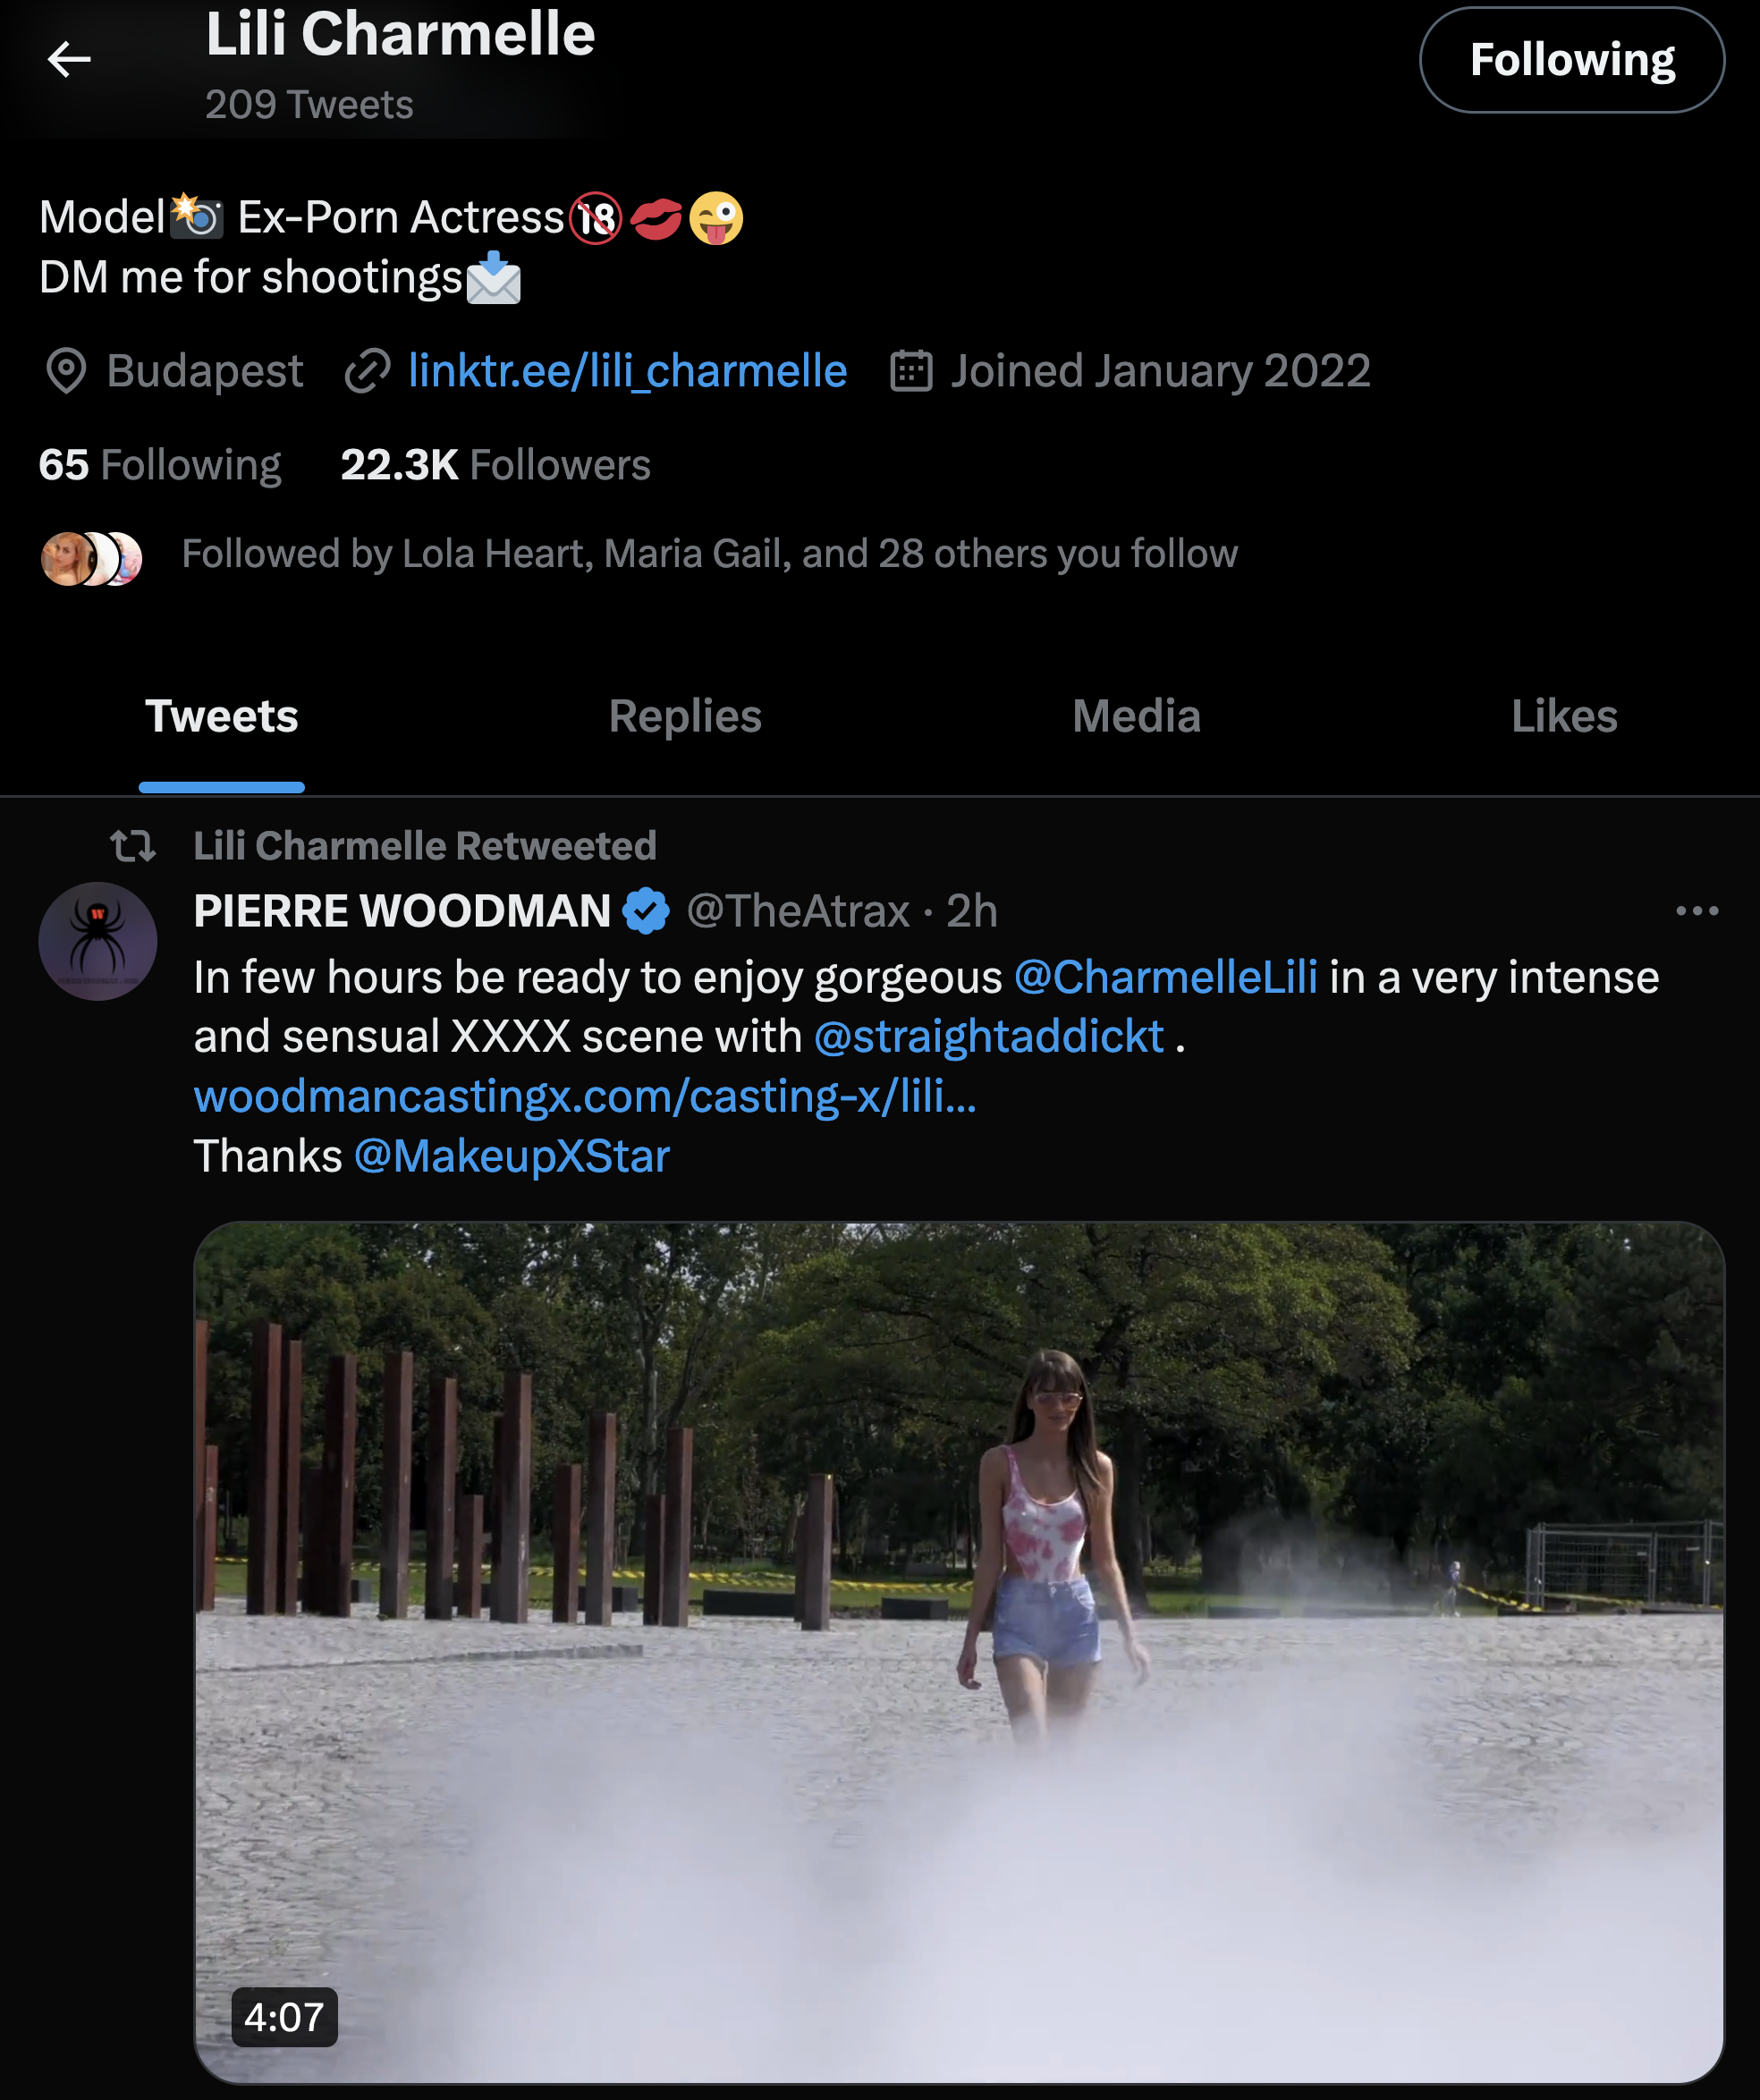Viewport: 1760px width, 2100px height.
Task: View the 22.3K Followers list
Action: click(x=495, y=465)
